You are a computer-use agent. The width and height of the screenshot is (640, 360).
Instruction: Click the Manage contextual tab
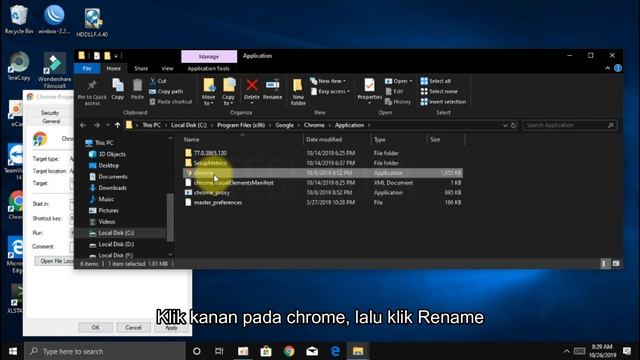[209, 56]
